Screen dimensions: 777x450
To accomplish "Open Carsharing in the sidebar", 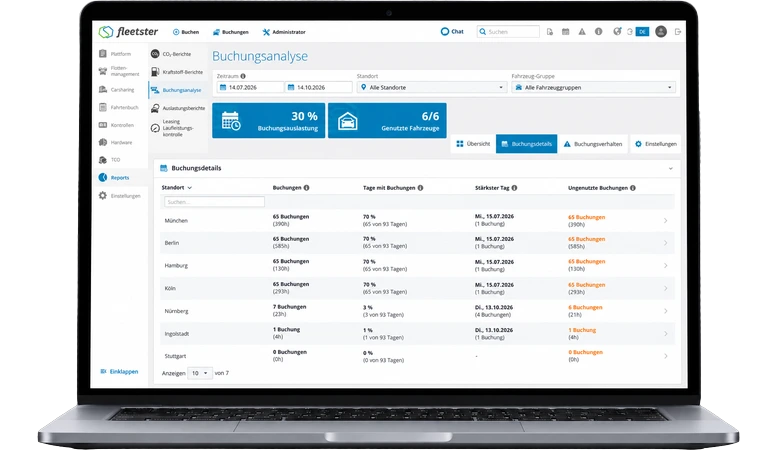I will coord(117,90).
